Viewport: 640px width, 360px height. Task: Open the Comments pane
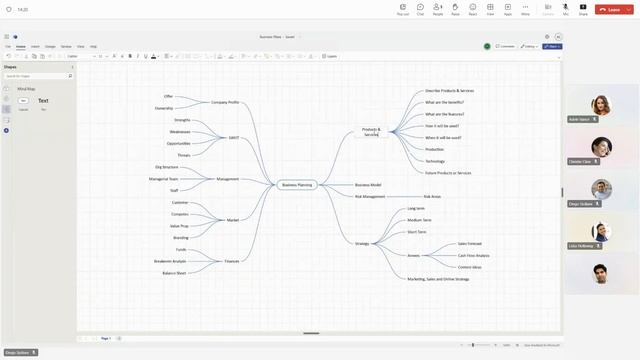tap(505, 47)
